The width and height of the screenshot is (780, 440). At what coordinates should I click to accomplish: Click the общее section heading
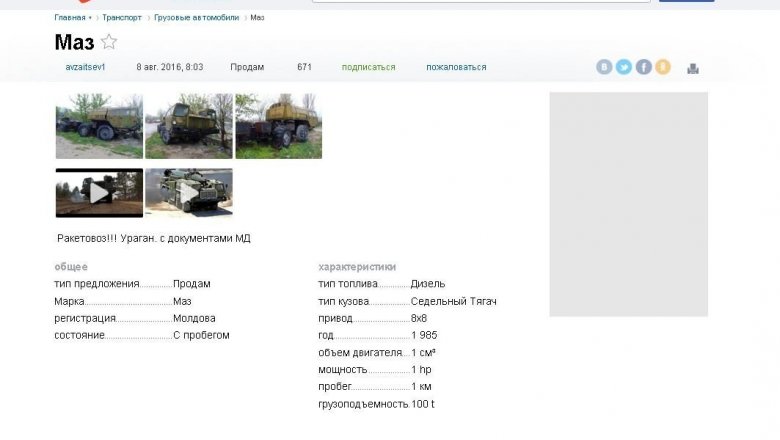pyautogui.click(x=71, y=267)
